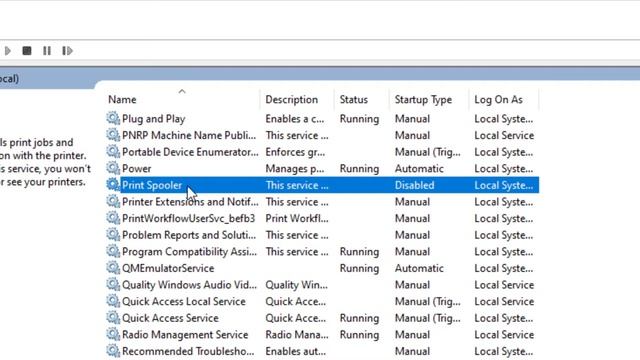Select the Portable Device Enumerator service
The height and width of the screenshot is (360, 640).
coord(190,152)
